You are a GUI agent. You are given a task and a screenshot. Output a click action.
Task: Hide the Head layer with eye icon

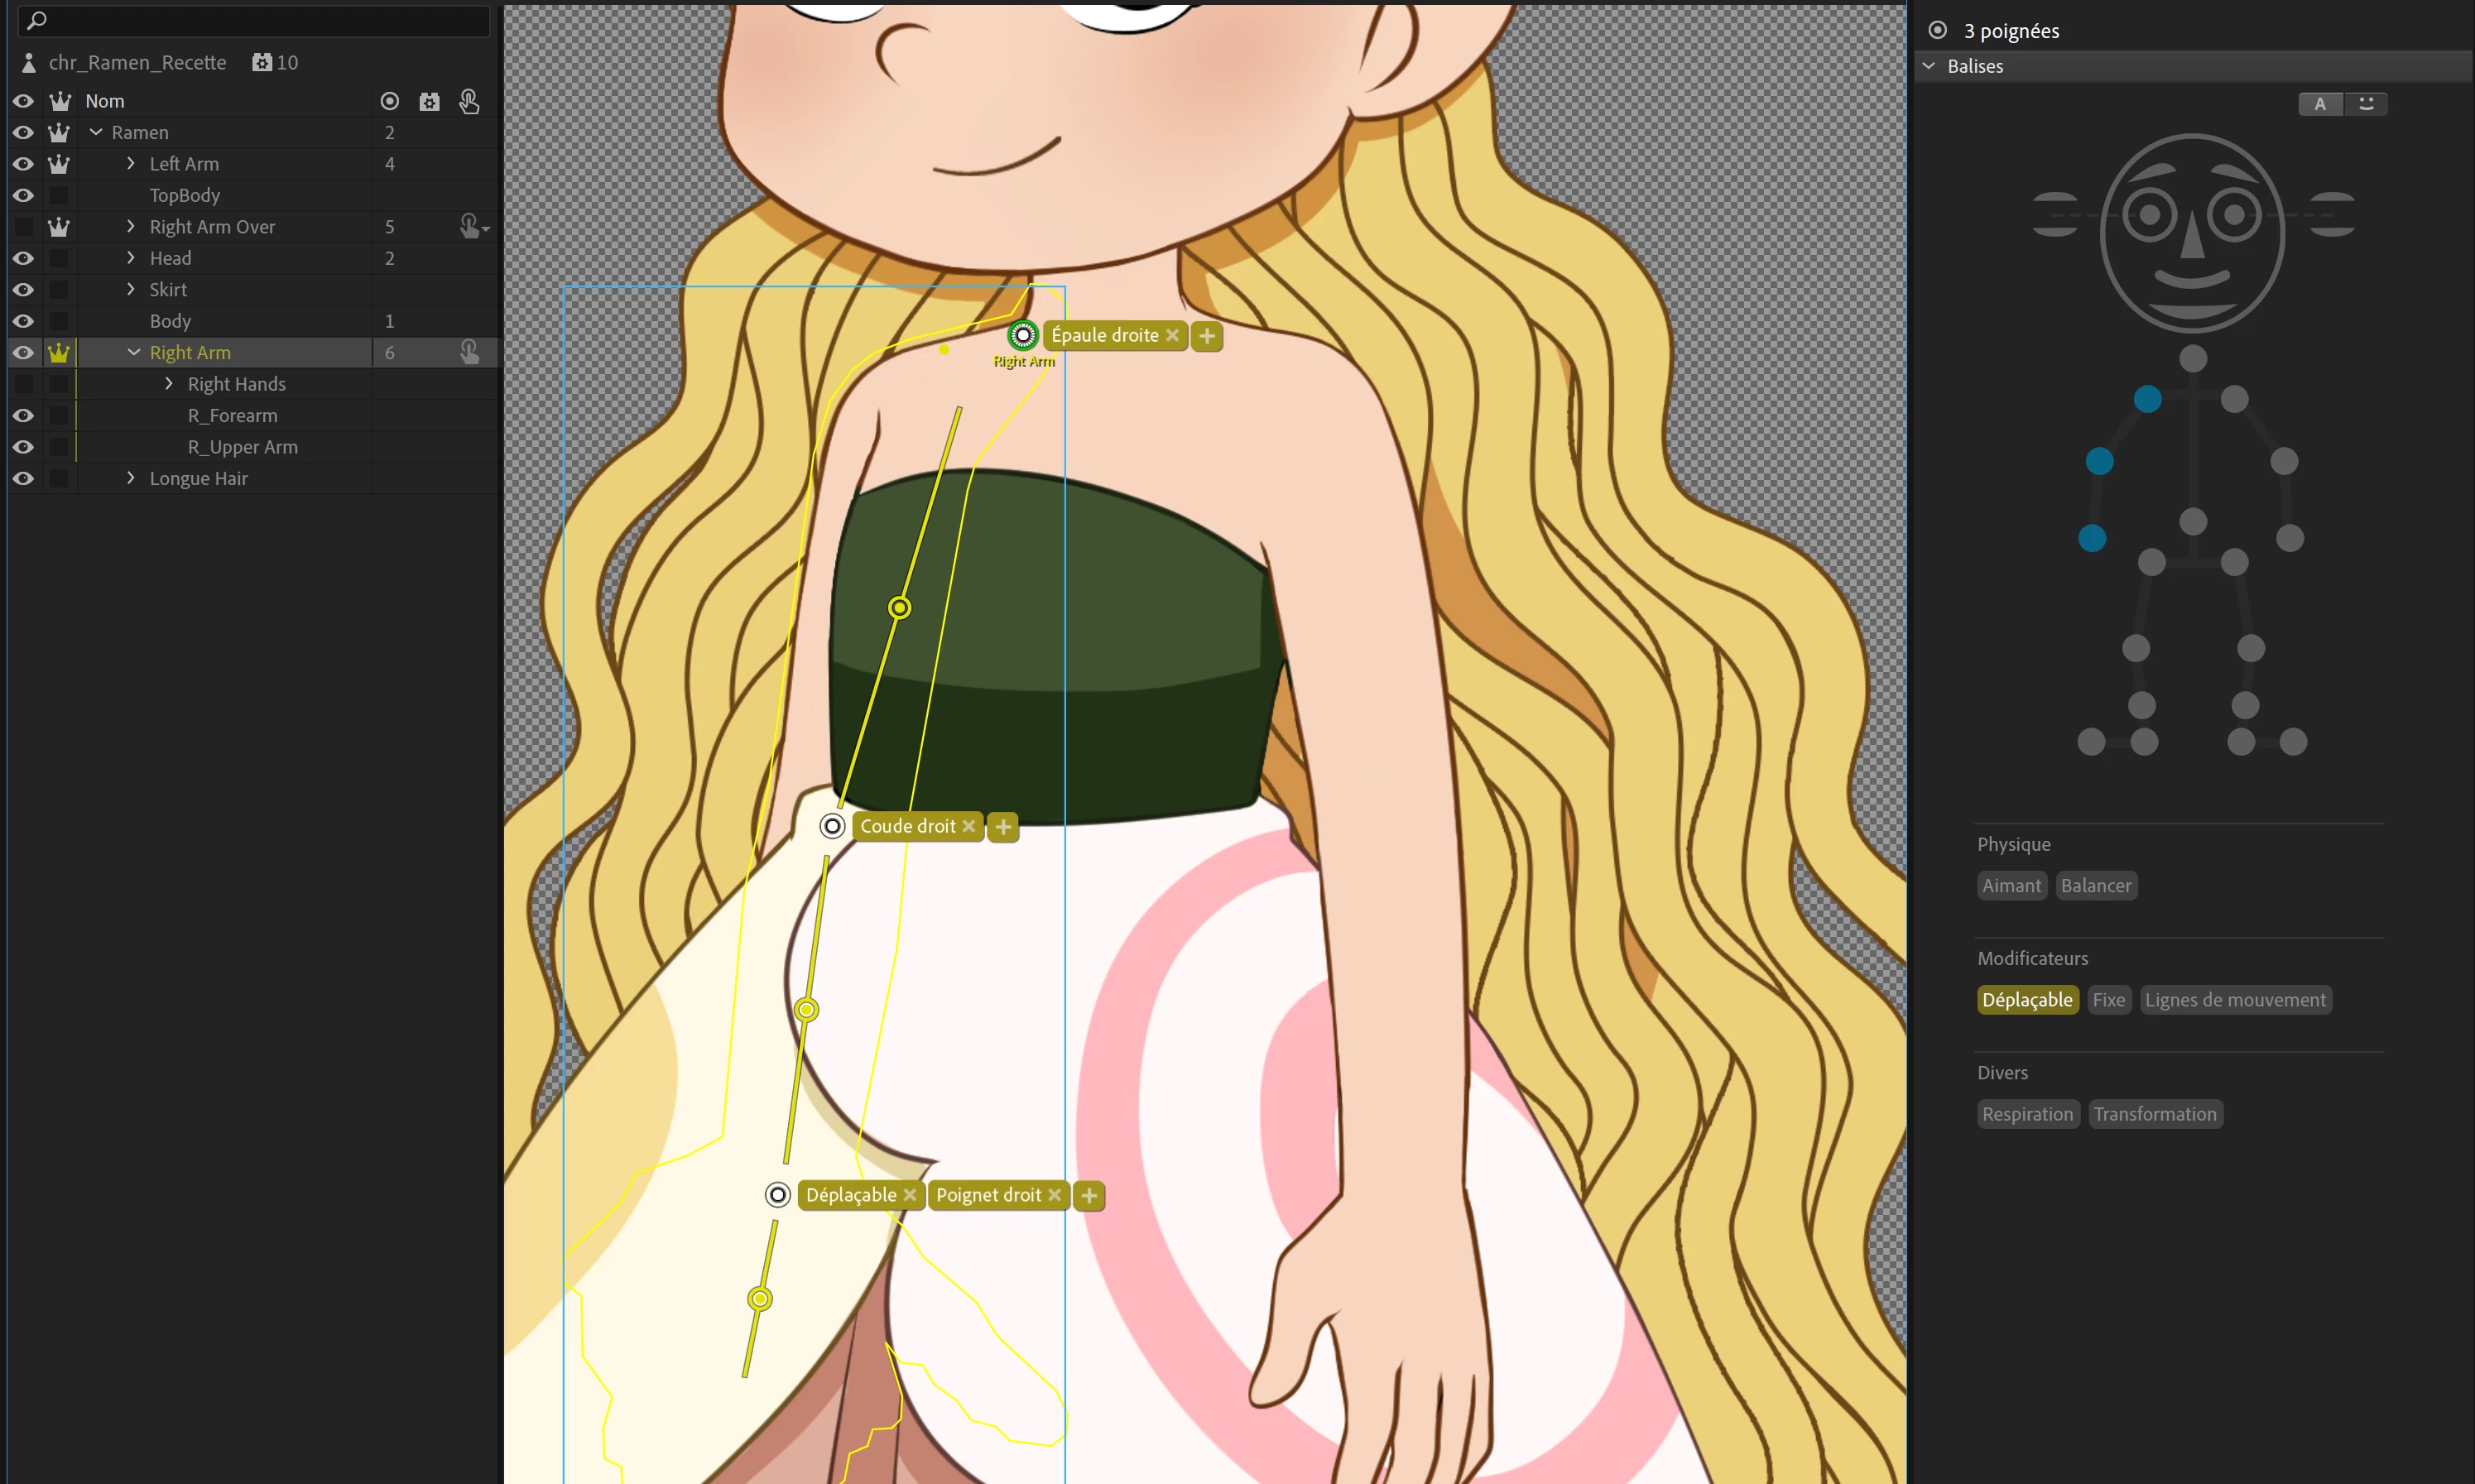pos(23,258)
